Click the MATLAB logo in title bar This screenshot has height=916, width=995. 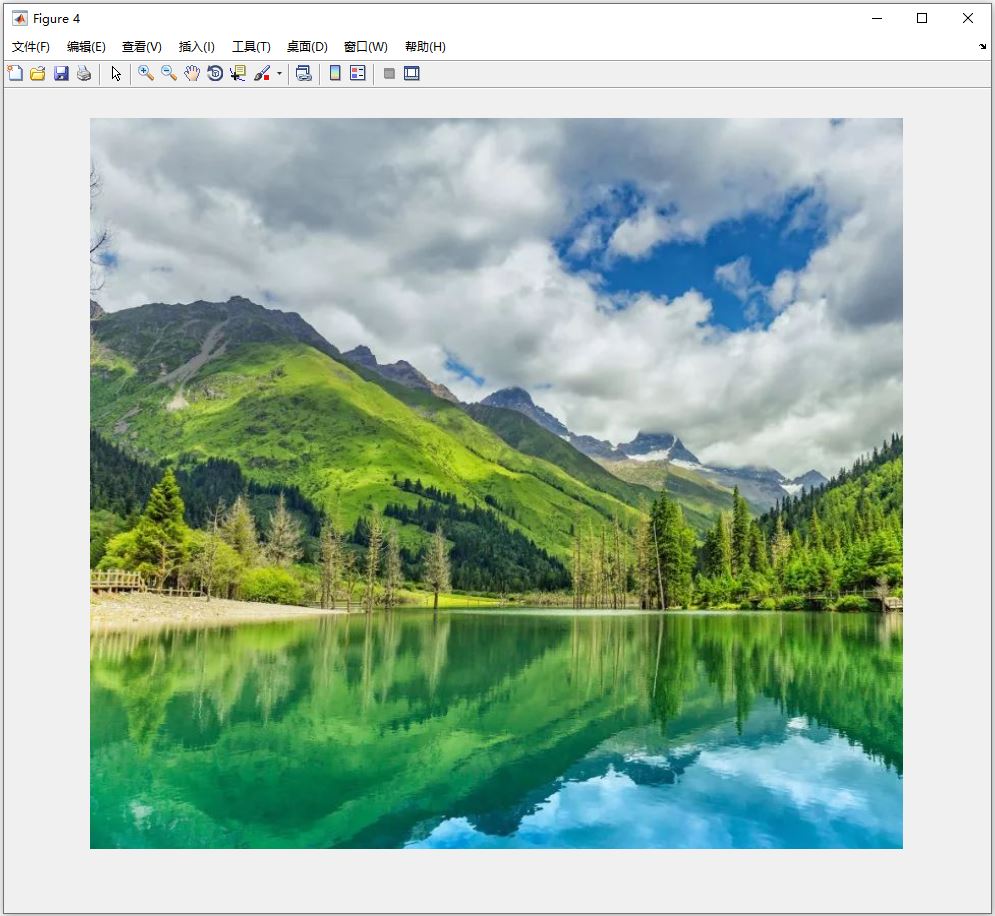(20, 18)
